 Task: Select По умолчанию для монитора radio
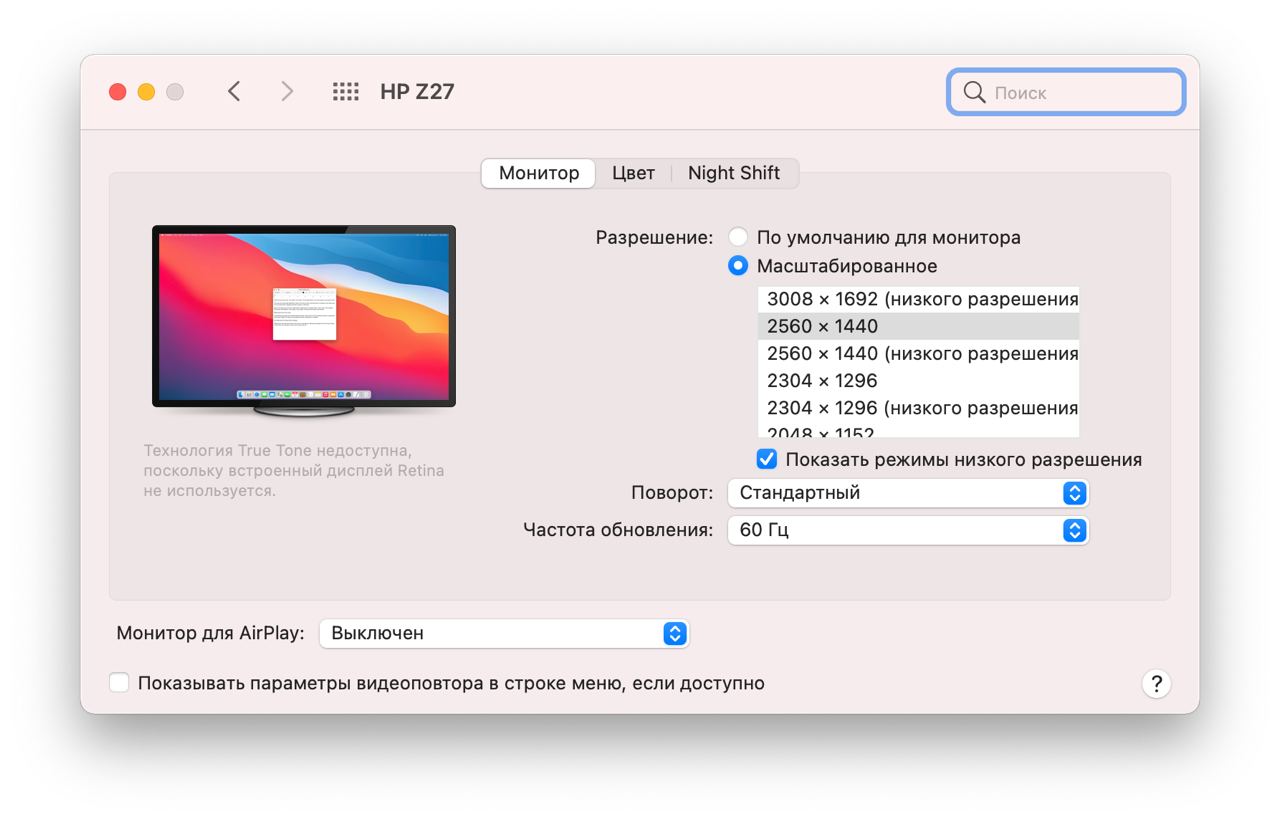[x=738, y=238]
